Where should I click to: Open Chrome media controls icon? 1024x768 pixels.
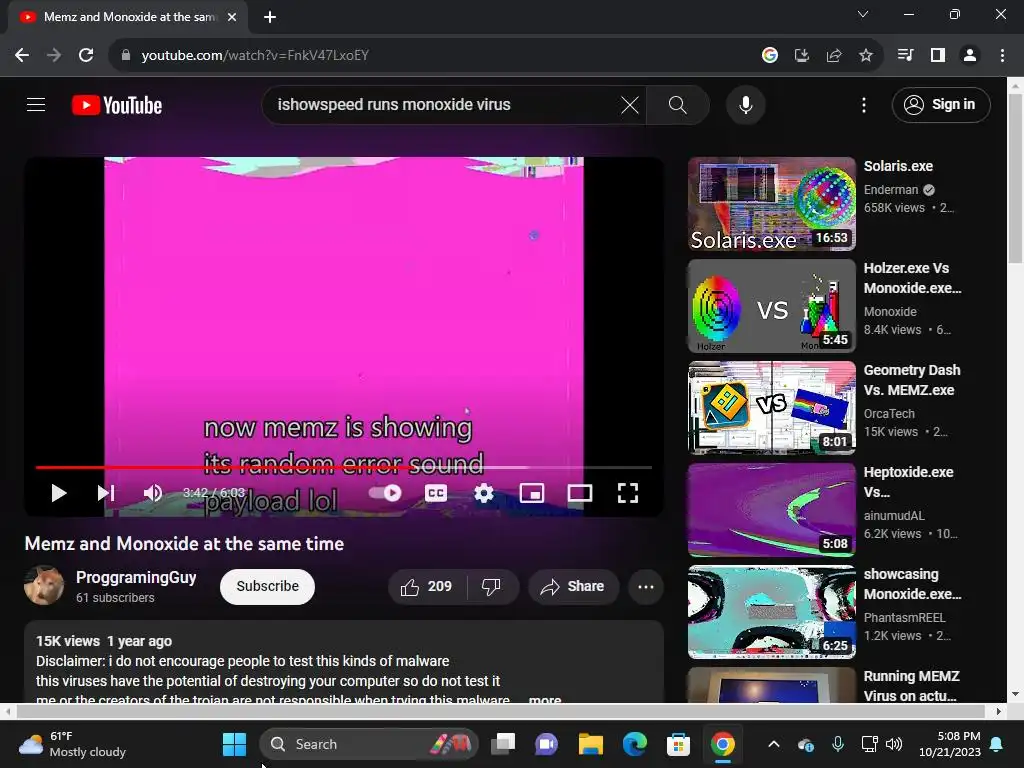[905, 55]
